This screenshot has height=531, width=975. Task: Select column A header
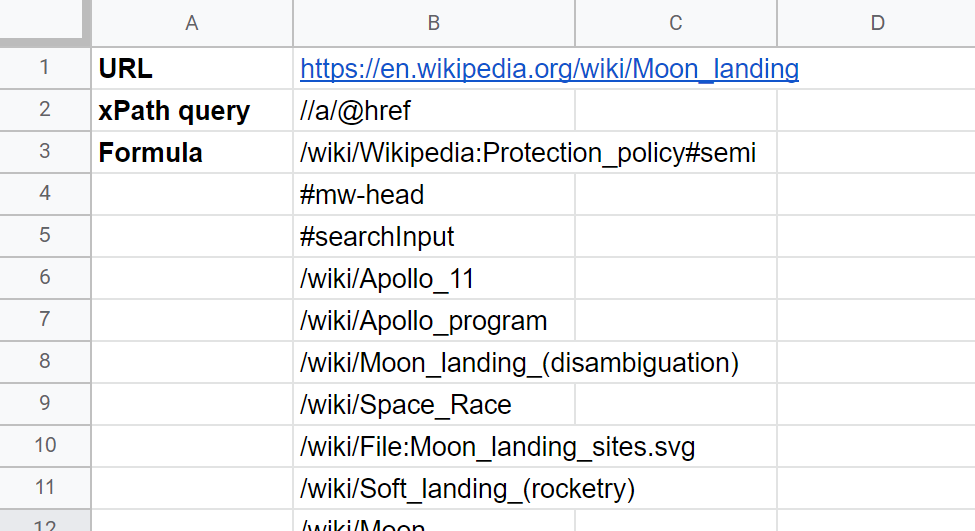(x=192, y=23)
